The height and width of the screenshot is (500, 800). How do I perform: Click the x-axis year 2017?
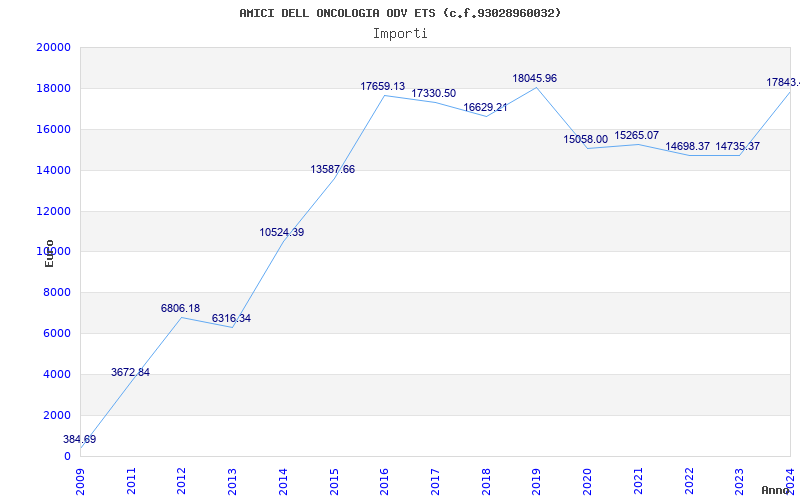435,482
